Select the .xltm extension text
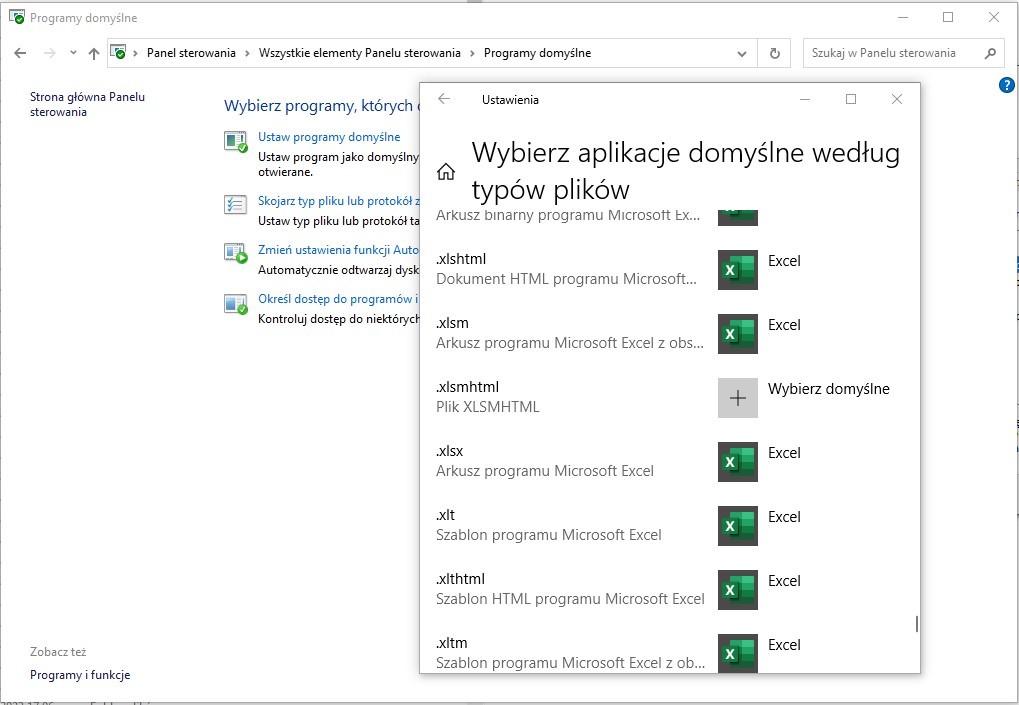 452,643
